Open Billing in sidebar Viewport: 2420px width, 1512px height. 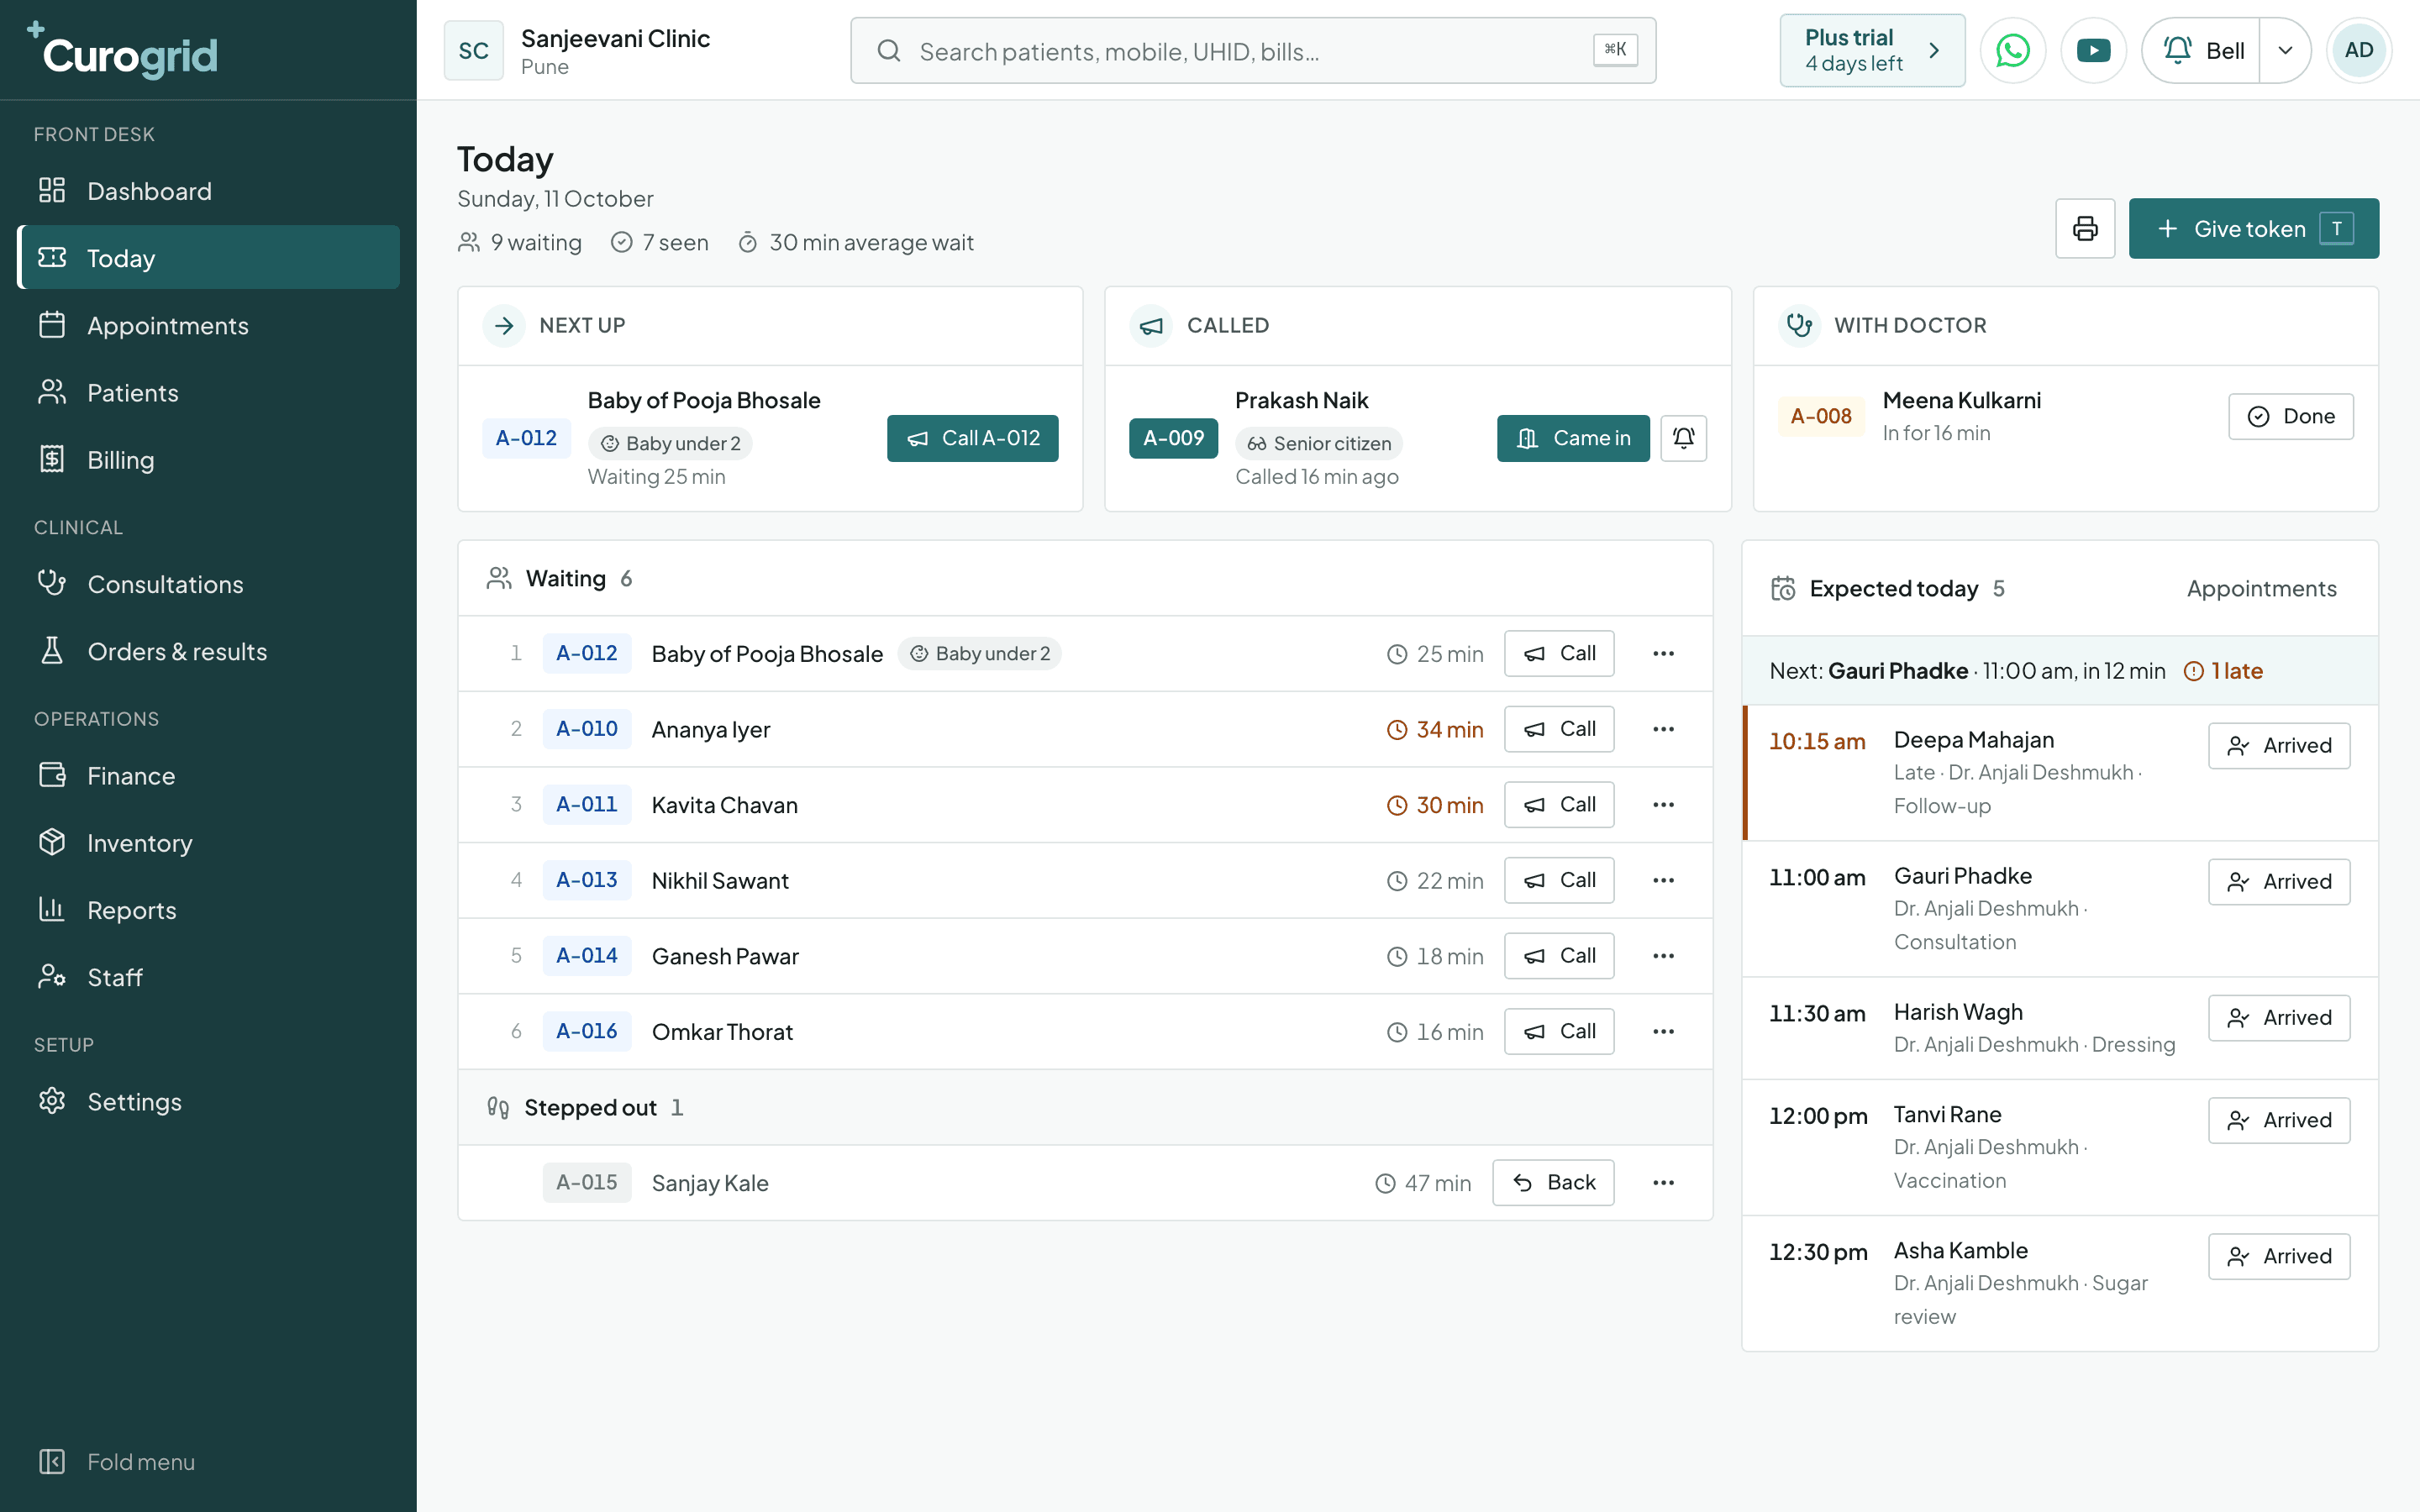point(209,460)
